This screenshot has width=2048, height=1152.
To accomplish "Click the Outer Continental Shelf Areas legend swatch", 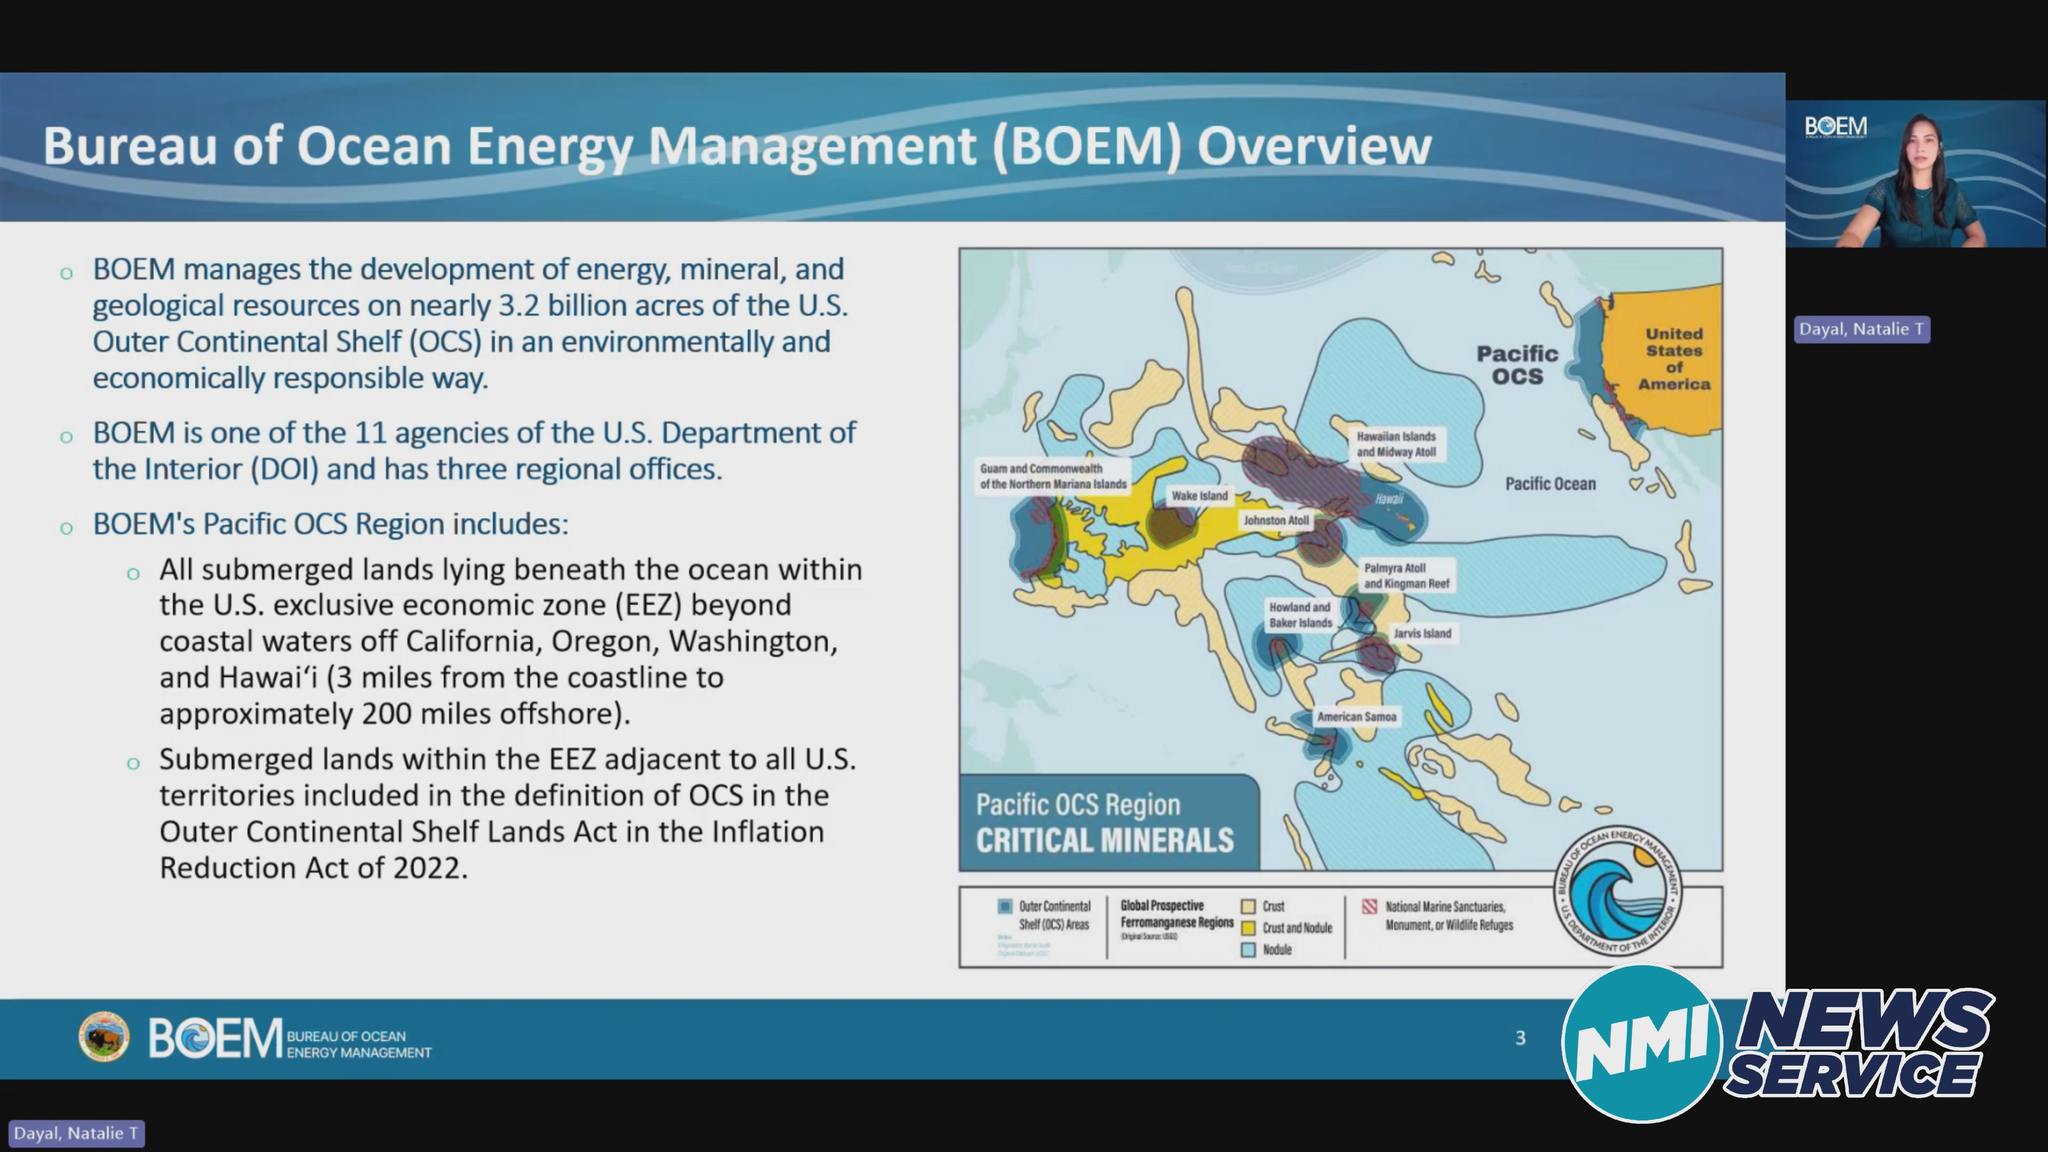I will point(1004,906).
